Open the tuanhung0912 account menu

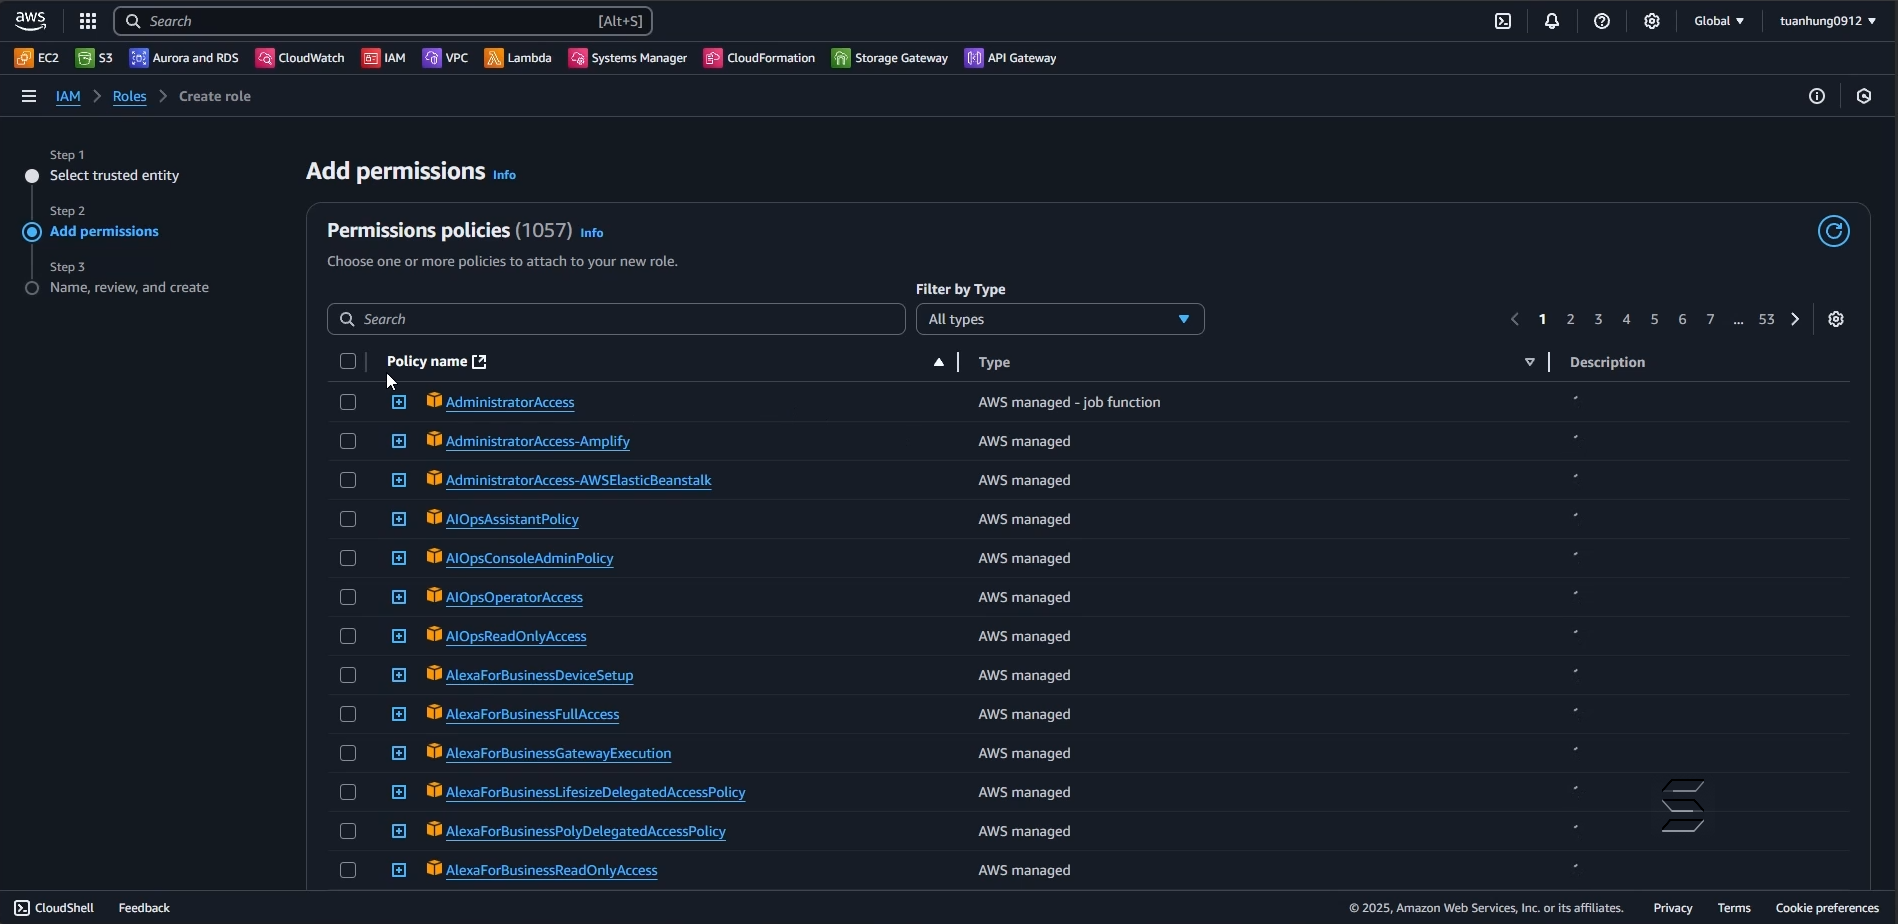1828,21
